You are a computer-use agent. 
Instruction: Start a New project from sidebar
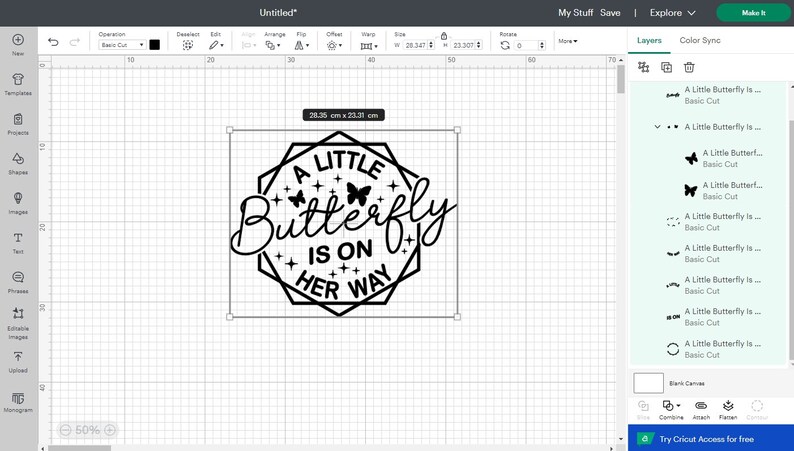tap(18, 44)
